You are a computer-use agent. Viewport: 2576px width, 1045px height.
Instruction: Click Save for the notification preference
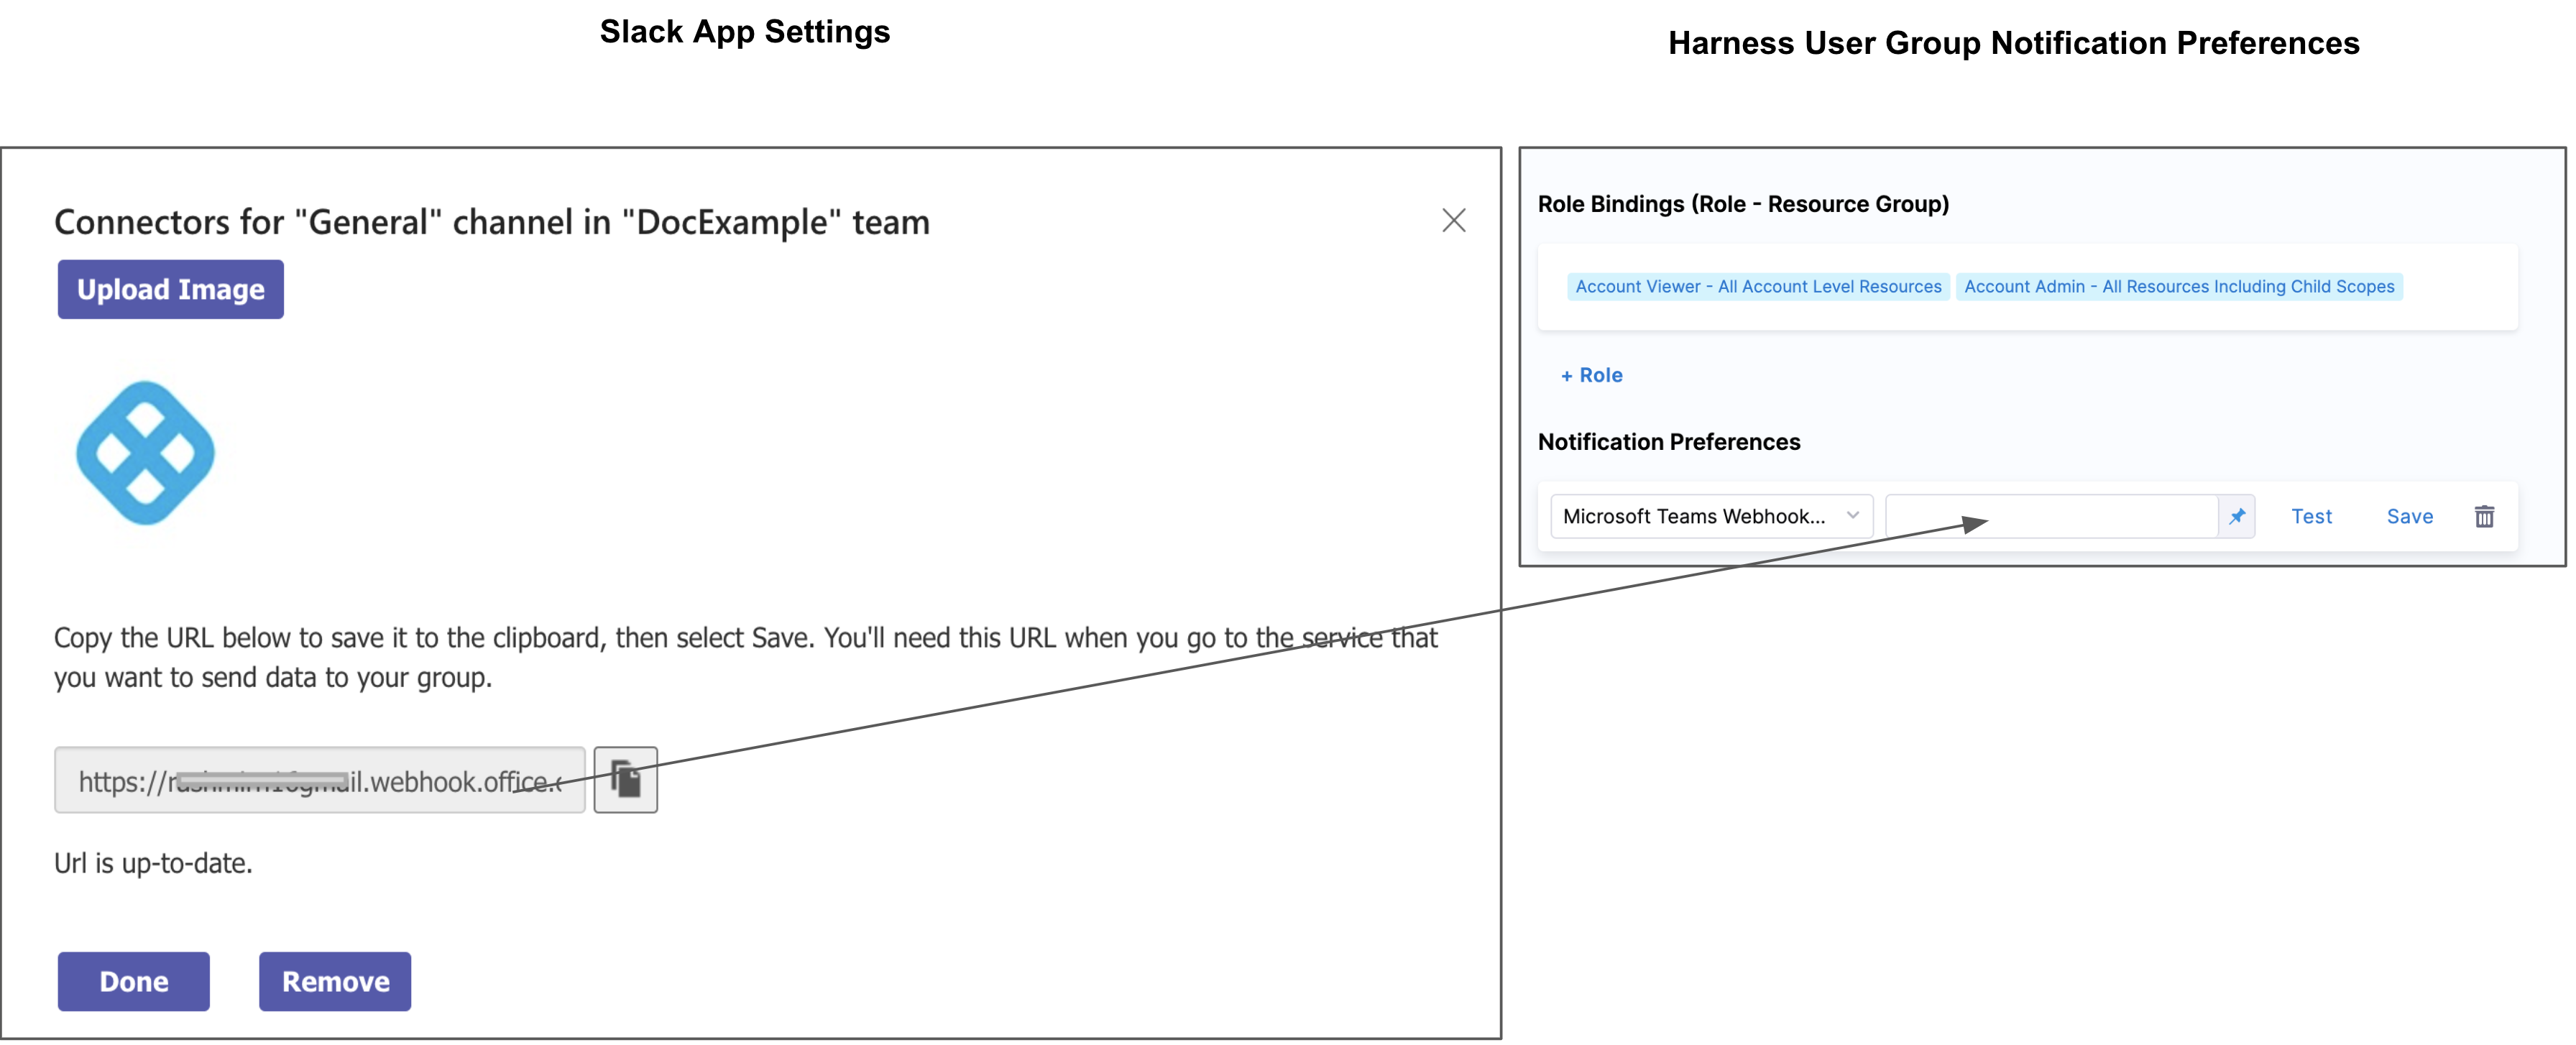point(2409,516)
